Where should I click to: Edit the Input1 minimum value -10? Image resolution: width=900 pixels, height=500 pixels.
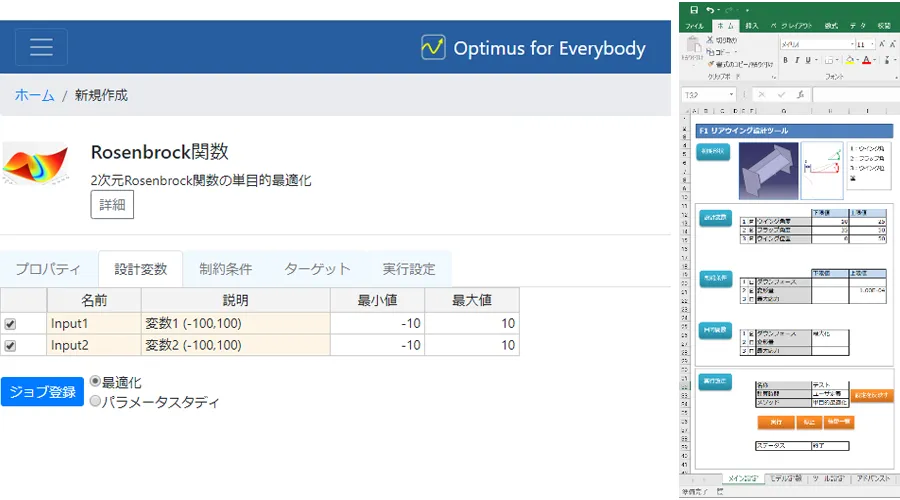[377, 324]
